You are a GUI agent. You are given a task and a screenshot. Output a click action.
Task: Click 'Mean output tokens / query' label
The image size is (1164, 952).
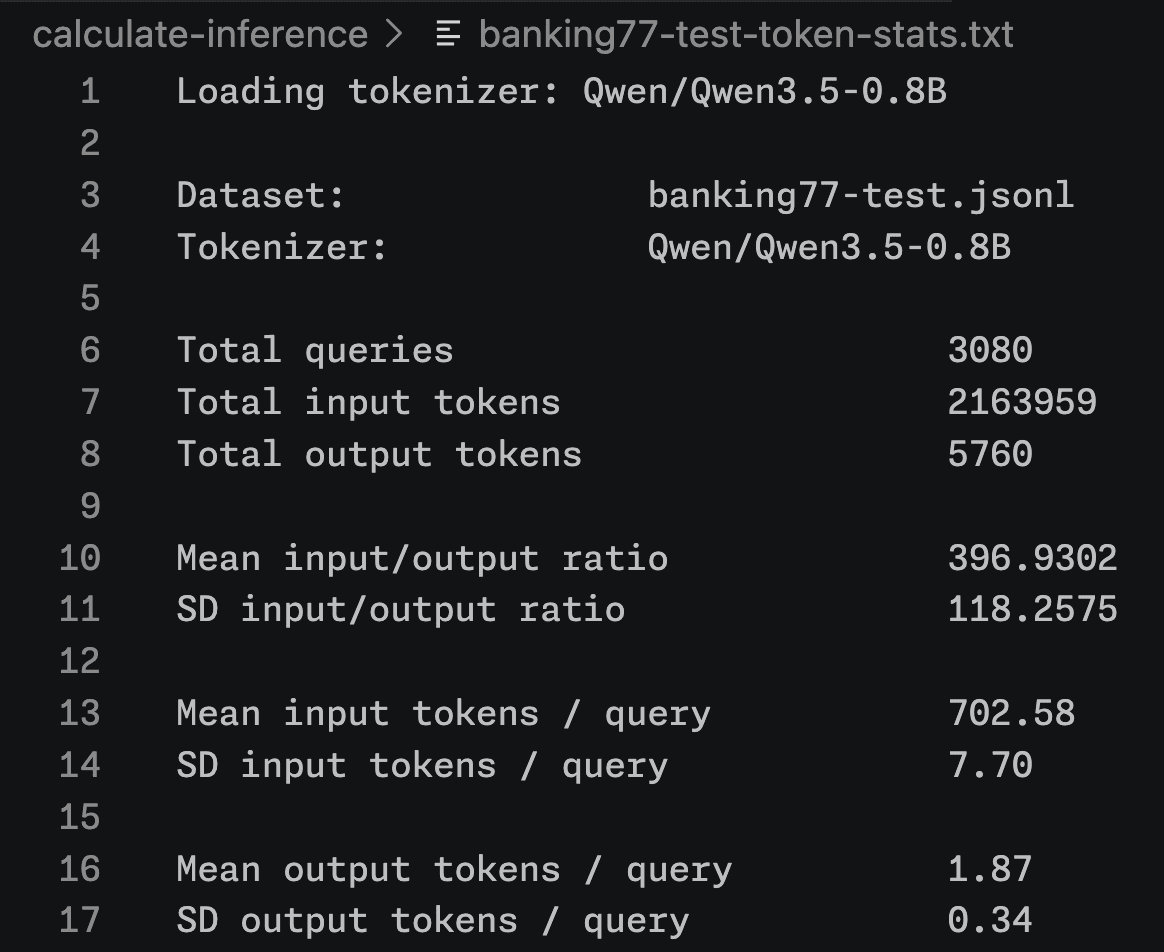coord(454,870)
